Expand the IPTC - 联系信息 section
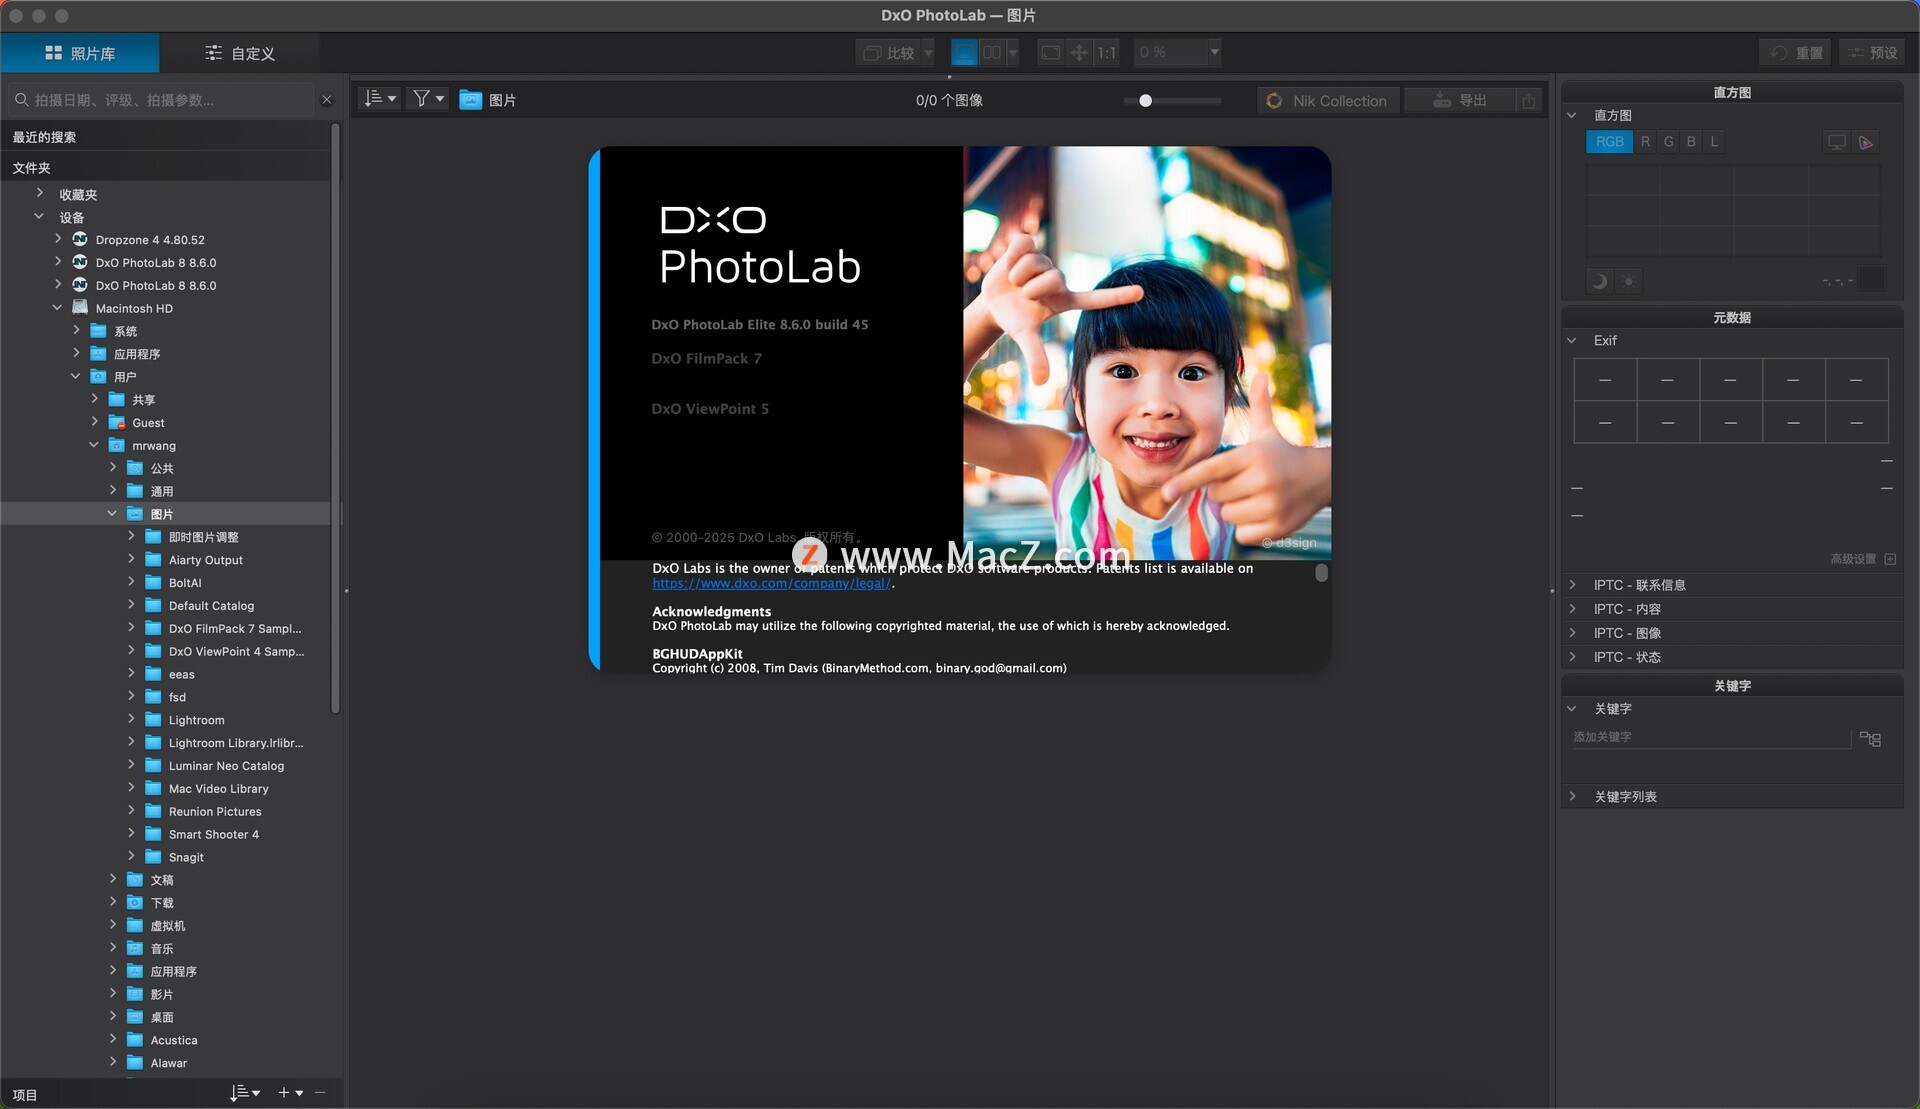 click(x=1572, y=584)
